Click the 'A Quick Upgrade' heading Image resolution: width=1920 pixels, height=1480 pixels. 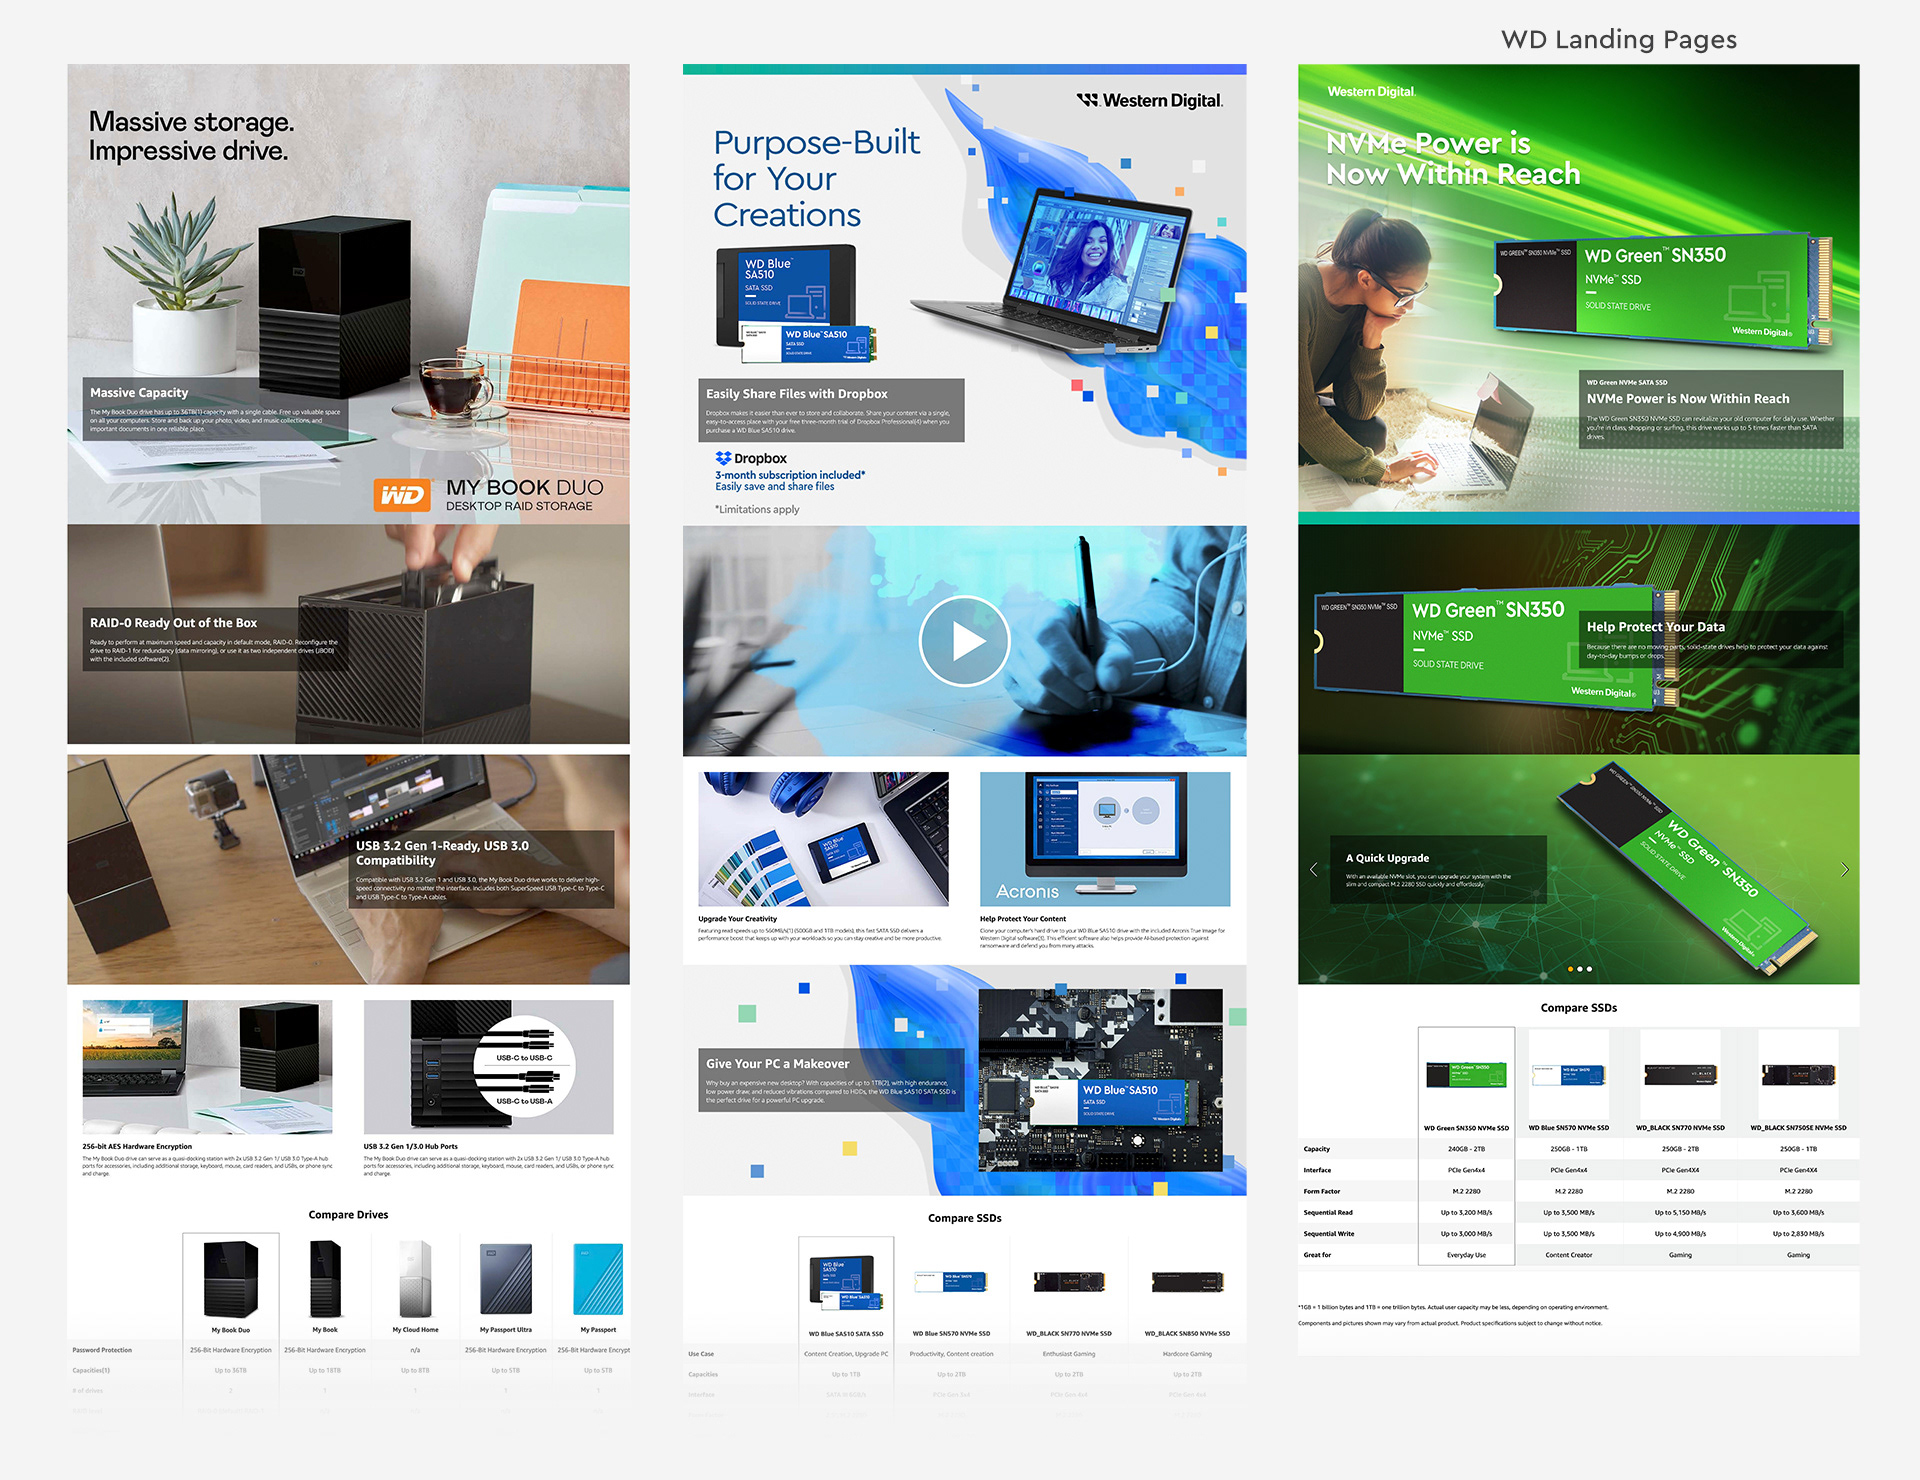tap(1387, 858)
